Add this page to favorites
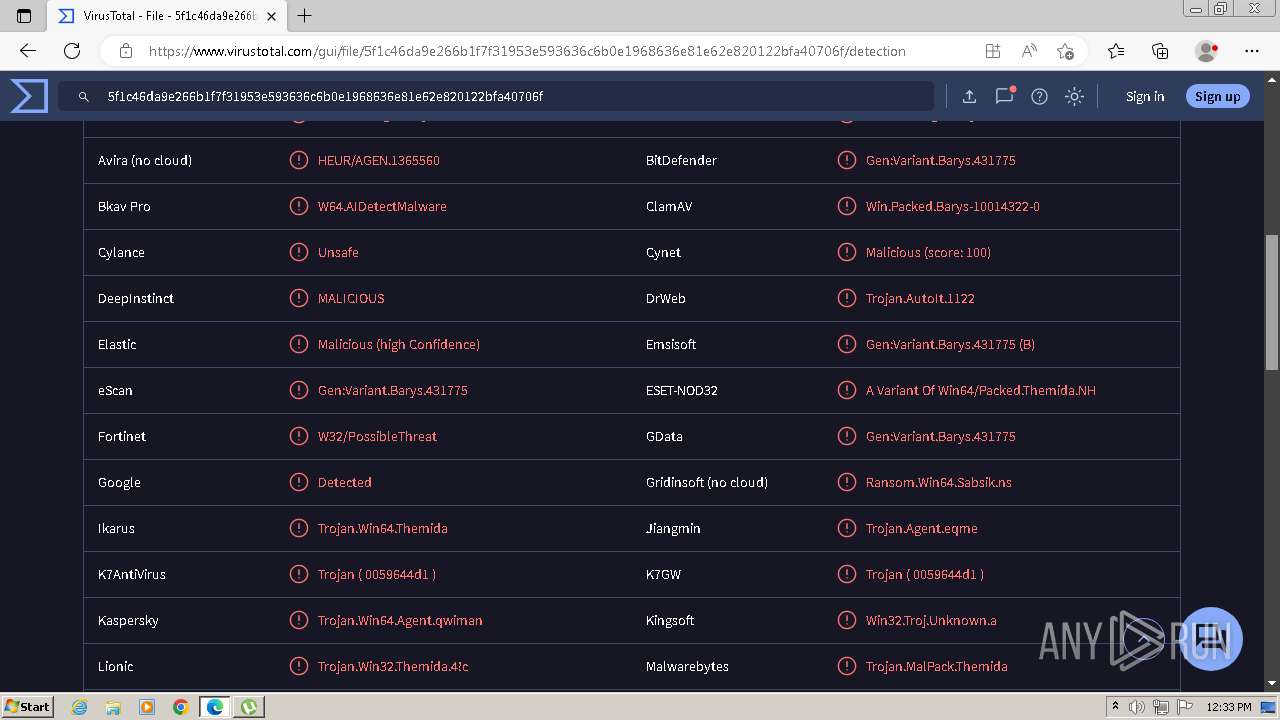1280x720 pixels. [1065, 51]
